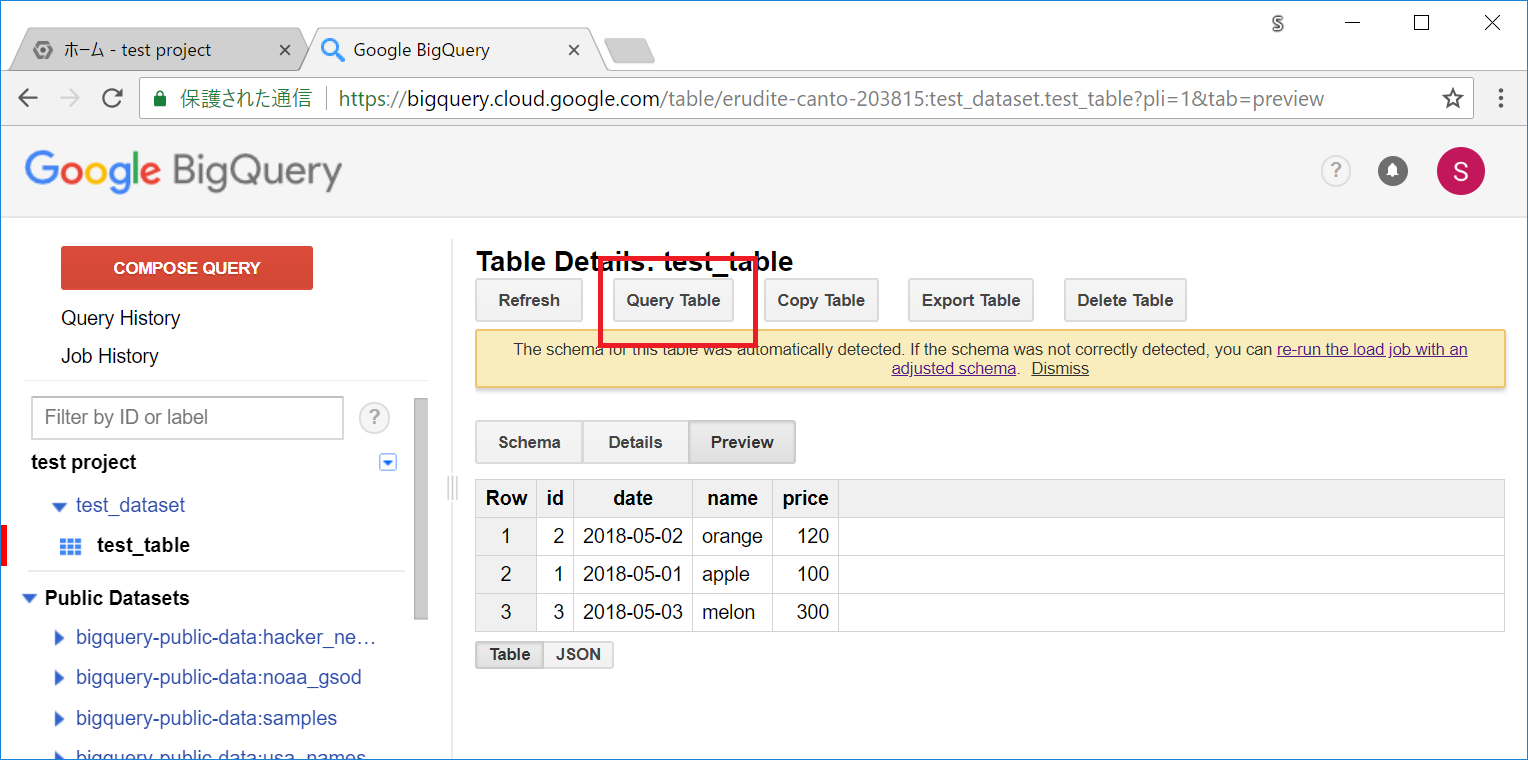Open the Schema tab

click(x=529, y=442)
